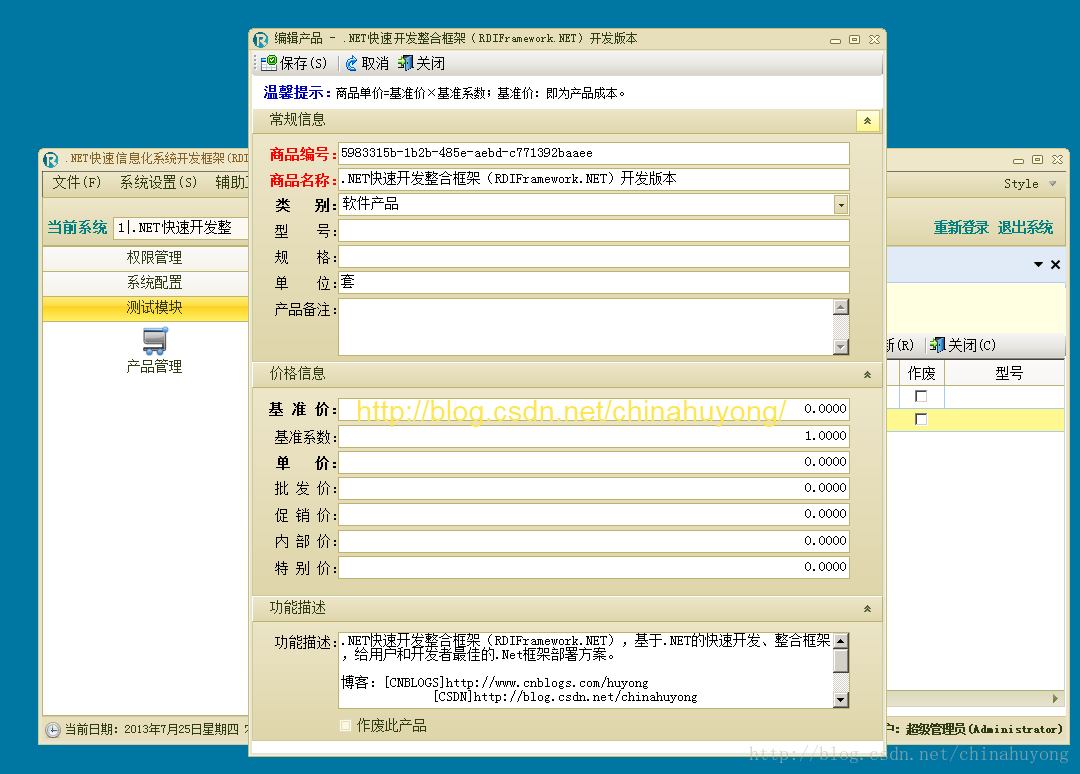The width and height of the screenshot is (1080, 774).
Task: Click the 作废 column header in grid
Action: pos(921,374)
